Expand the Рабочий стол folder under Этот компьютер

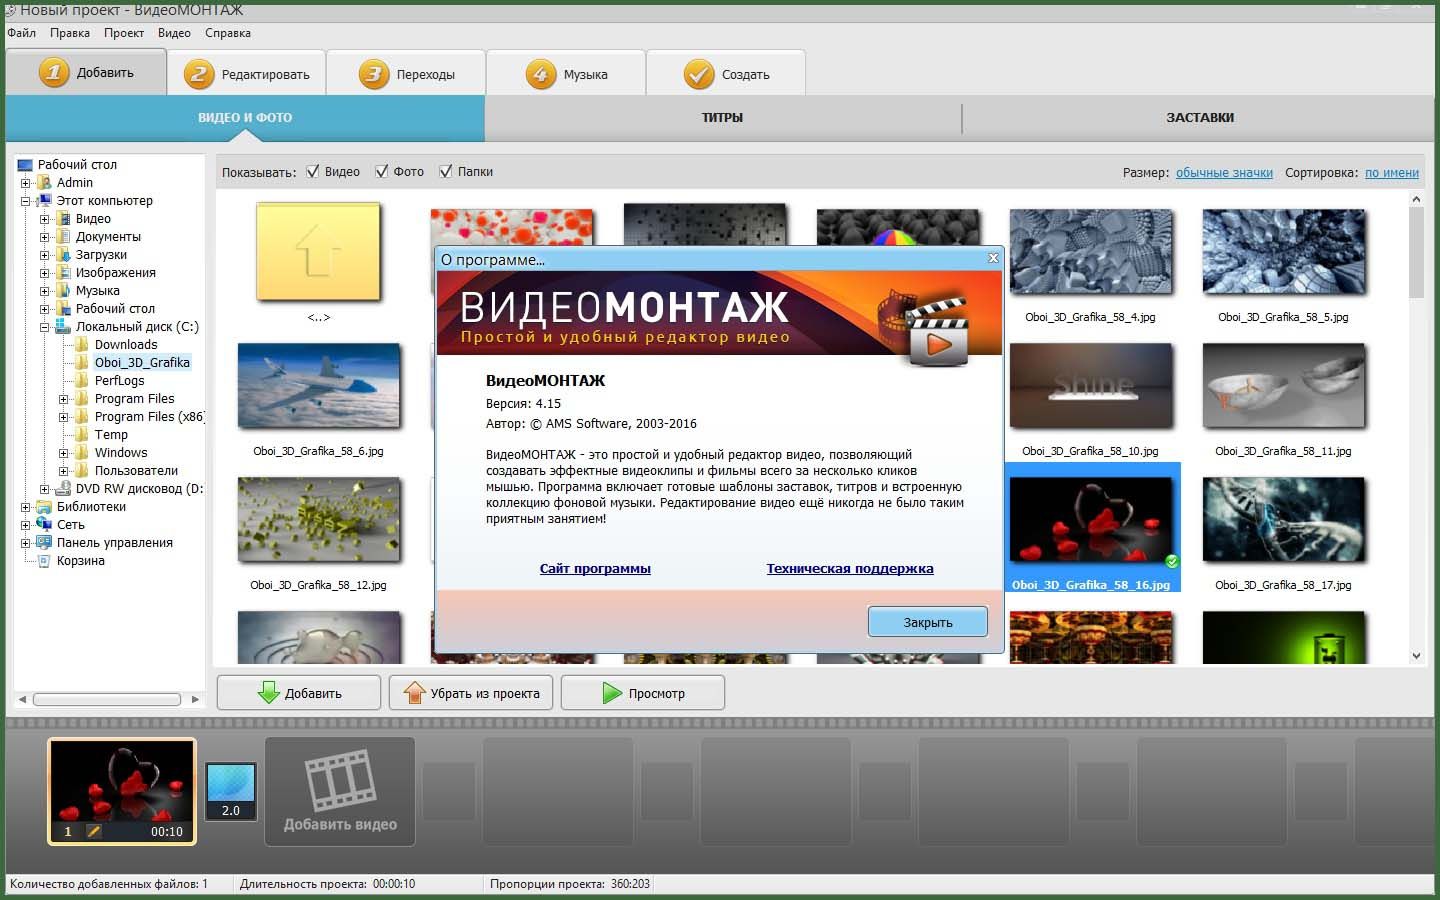(44, 309)
